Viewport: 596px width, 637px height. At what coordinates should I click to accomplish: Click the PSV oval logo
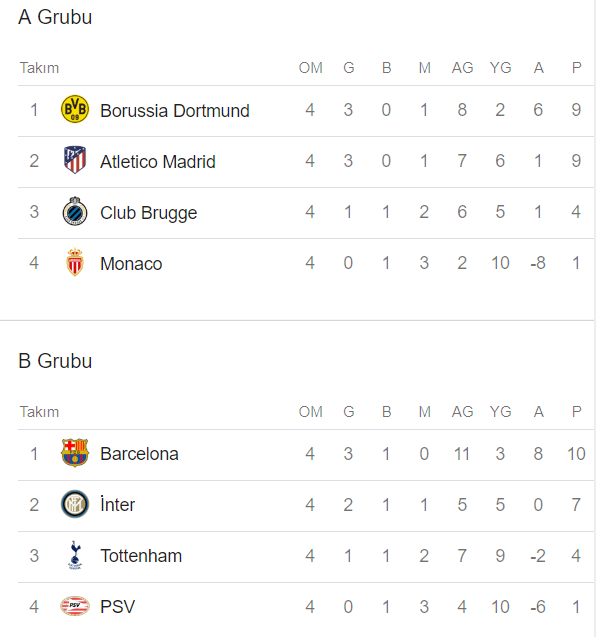[x=75, y=606]
